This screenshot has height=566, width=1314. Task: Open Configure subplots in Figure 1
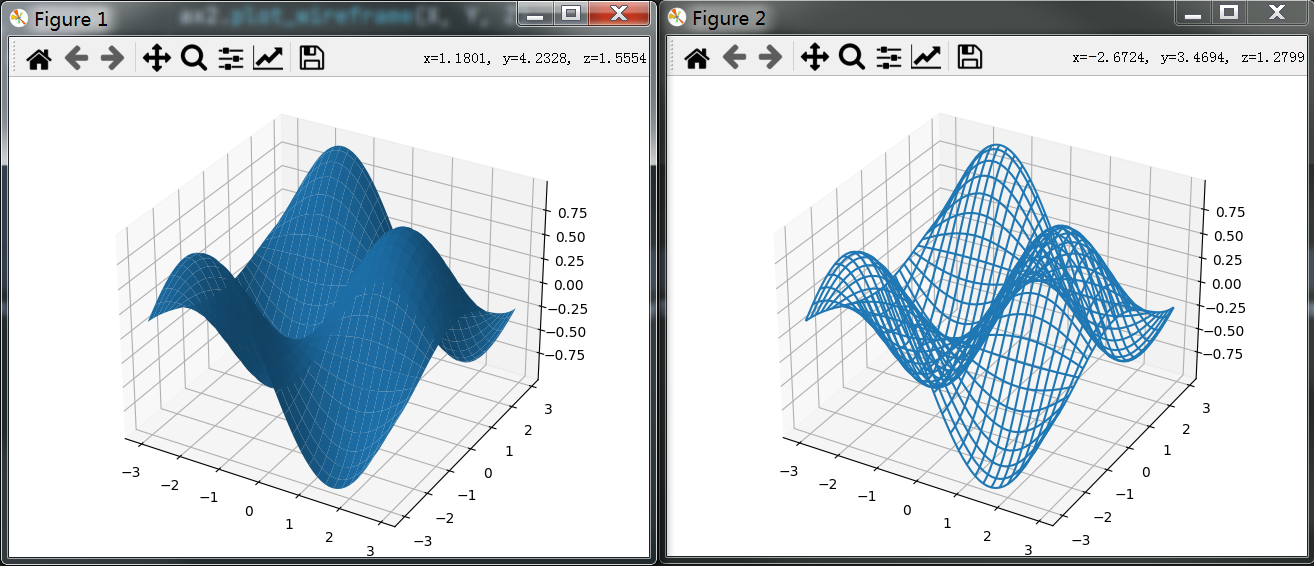coord(231,59)
